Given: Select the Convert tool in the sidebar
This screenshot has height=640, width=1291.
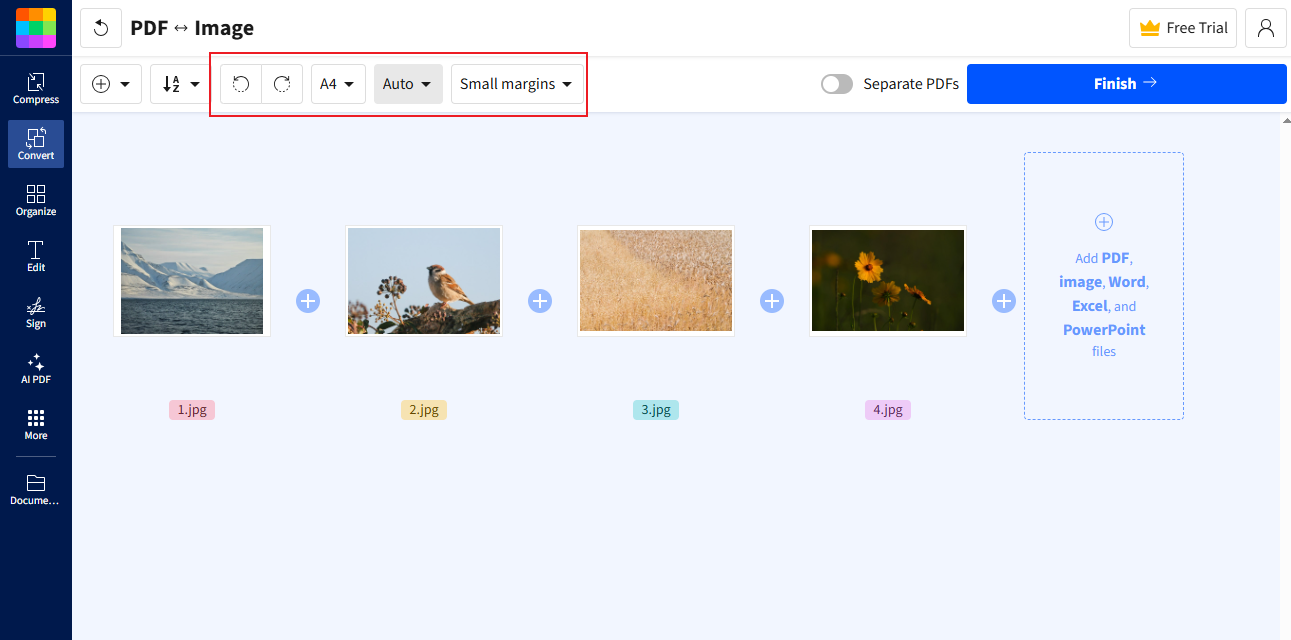Looking at the screenshot, I should tap(36, 143).
